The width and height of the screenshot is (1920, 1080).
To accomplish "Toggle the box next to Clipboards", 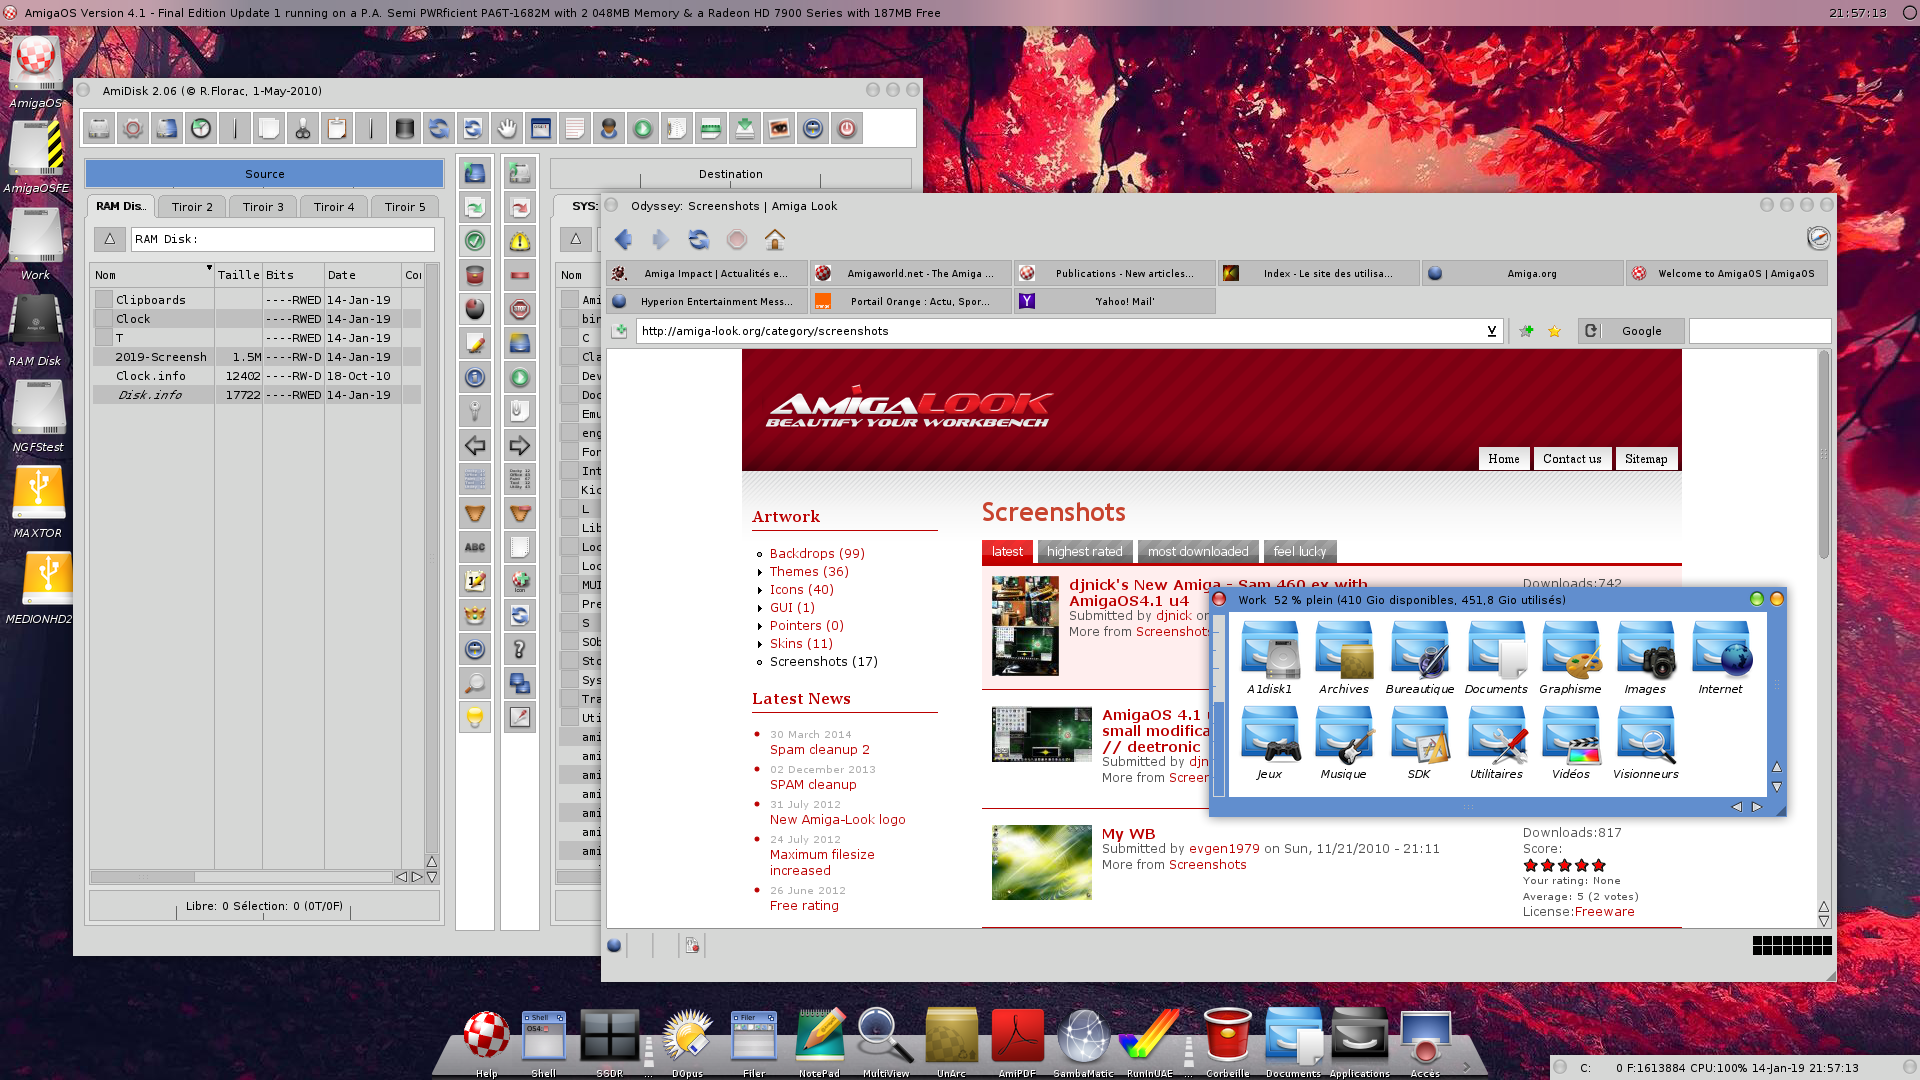I will (104, 299).
